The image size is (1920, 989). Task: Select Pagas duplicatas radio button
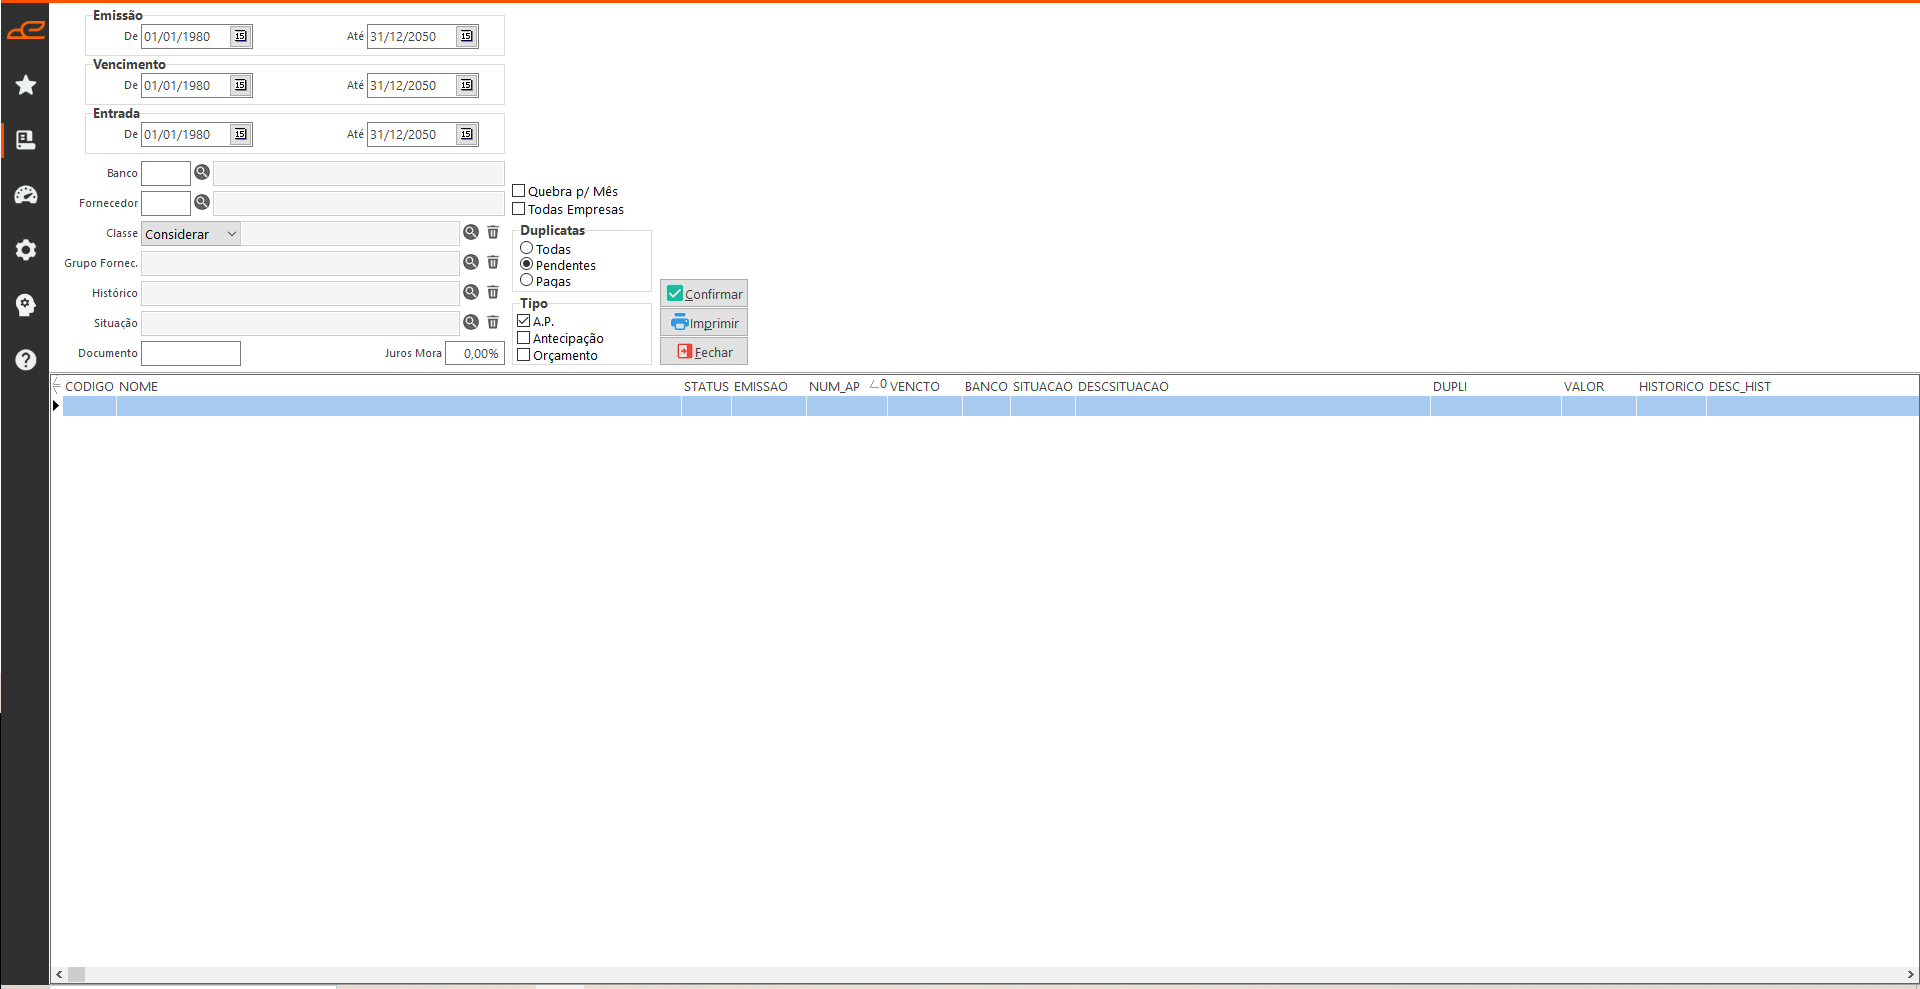(527, 281)
